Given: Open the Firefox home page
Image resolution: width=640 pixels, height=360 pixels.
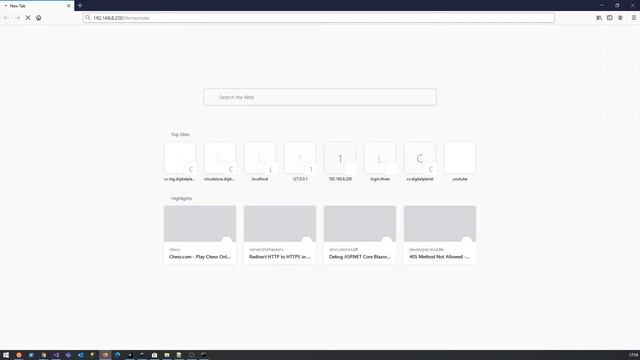Looking at the screenshot, I should (x=38, y=18).
